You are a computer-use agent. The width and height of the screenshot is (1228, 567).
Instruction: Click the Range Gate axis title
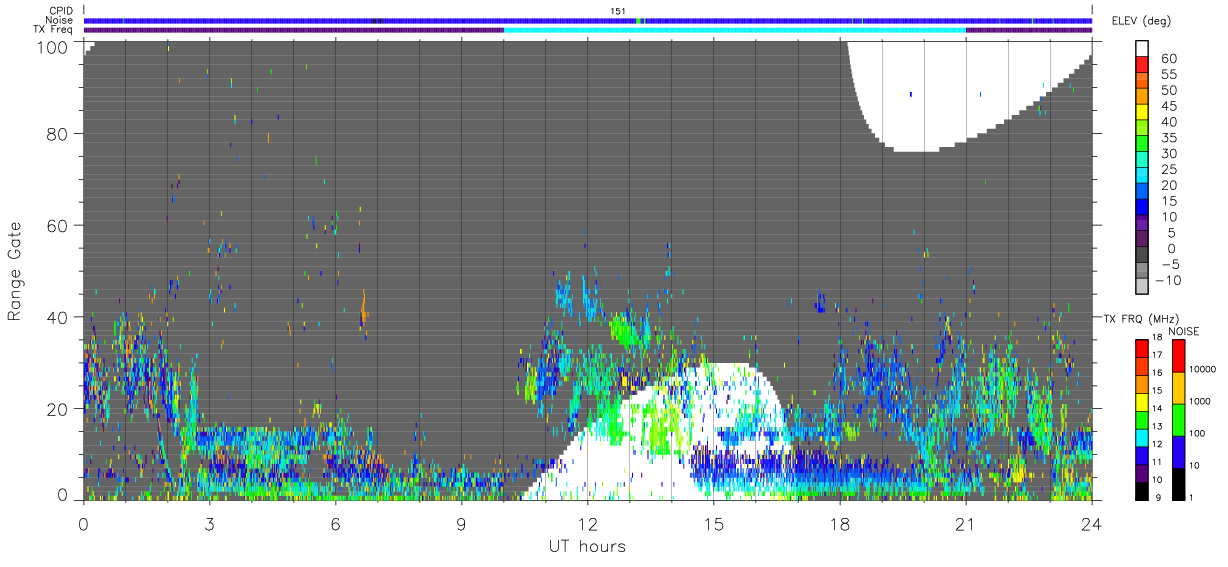point(15,270)
